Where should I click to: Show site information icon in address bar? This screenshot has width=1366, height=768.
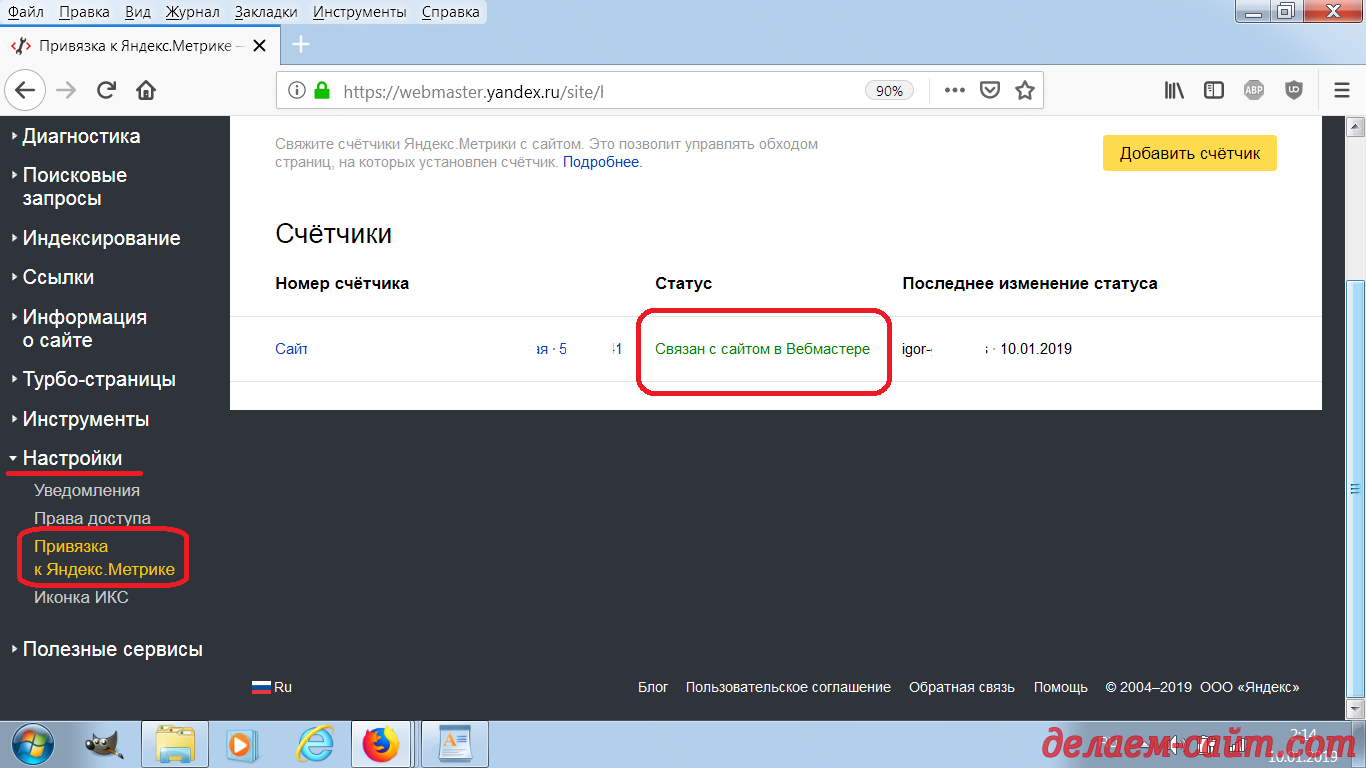(296, 90)
